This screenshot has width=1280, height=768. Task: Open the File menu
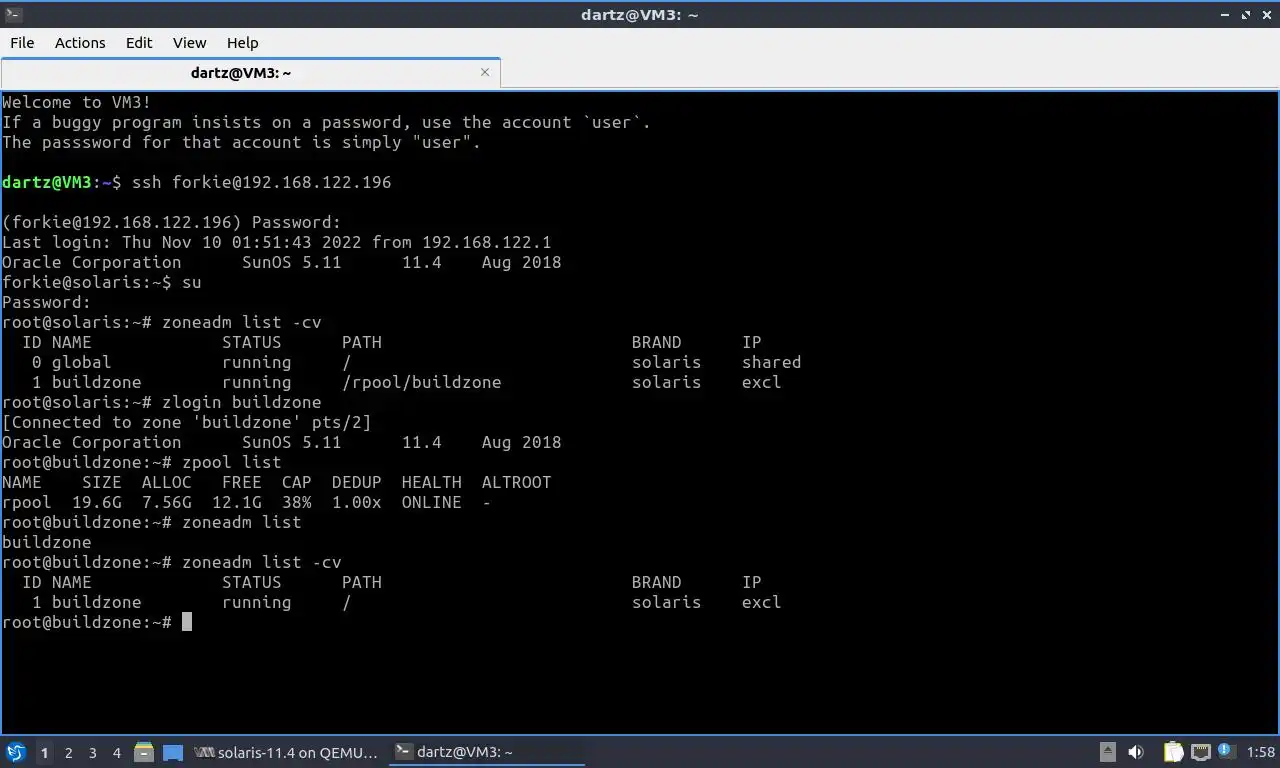point(22,42)
